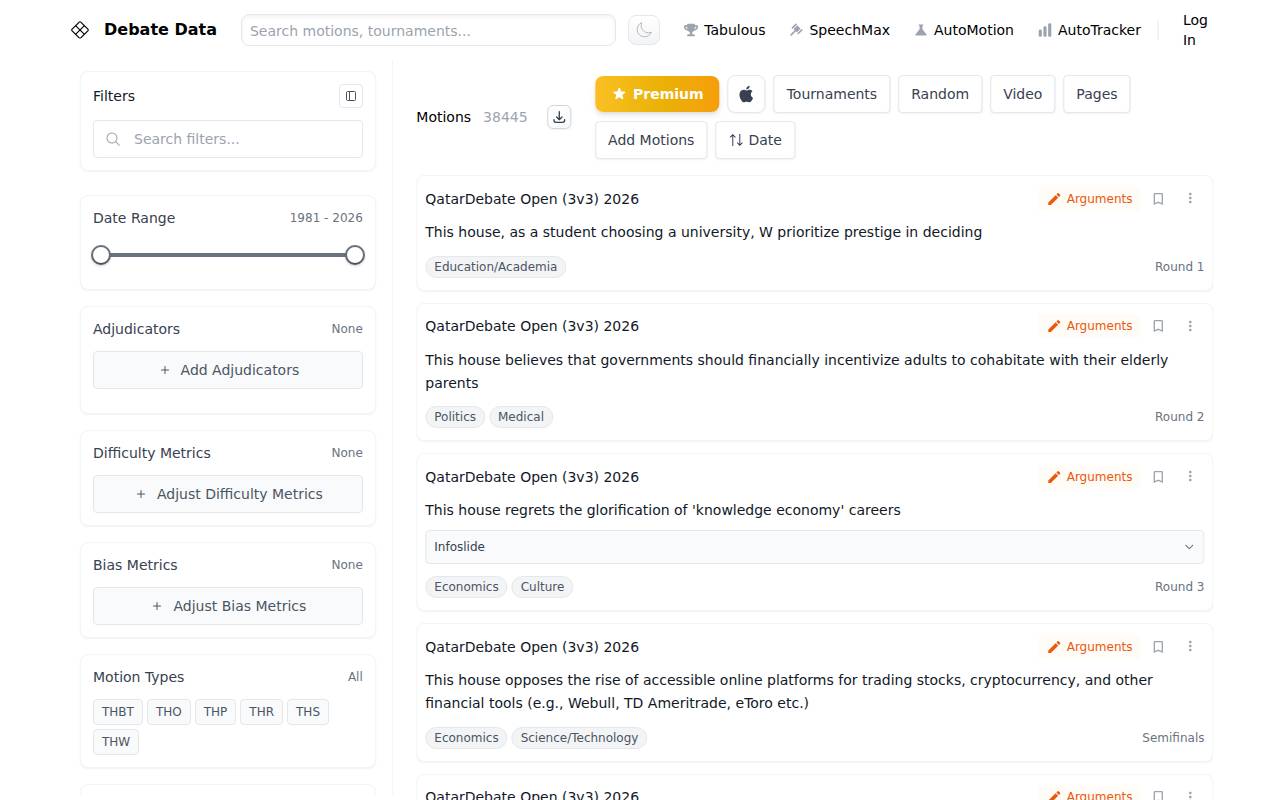
Task: Open more options for university prestige motion
Action: point(1190,199)
